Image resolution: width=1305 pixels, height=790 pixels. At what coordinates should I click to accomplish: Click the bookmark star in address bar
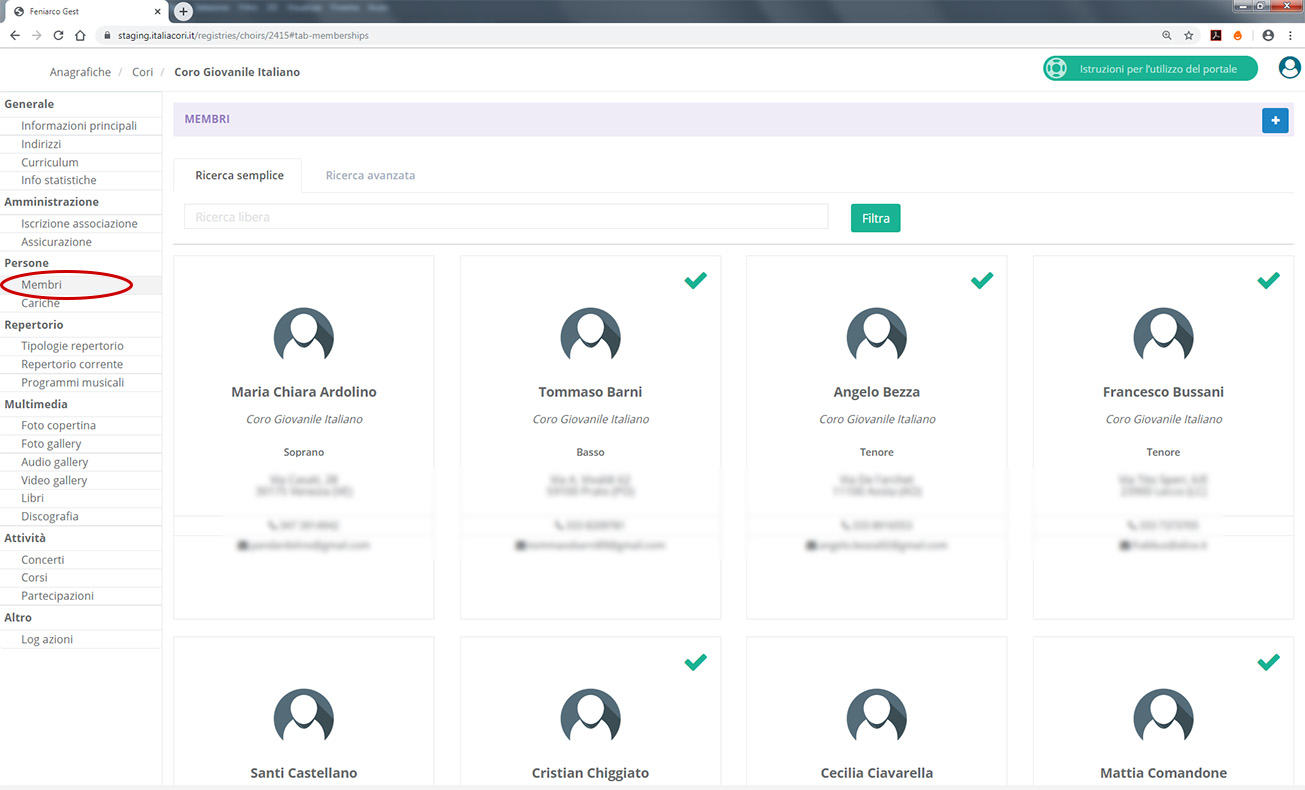(x=1189, y=35)
